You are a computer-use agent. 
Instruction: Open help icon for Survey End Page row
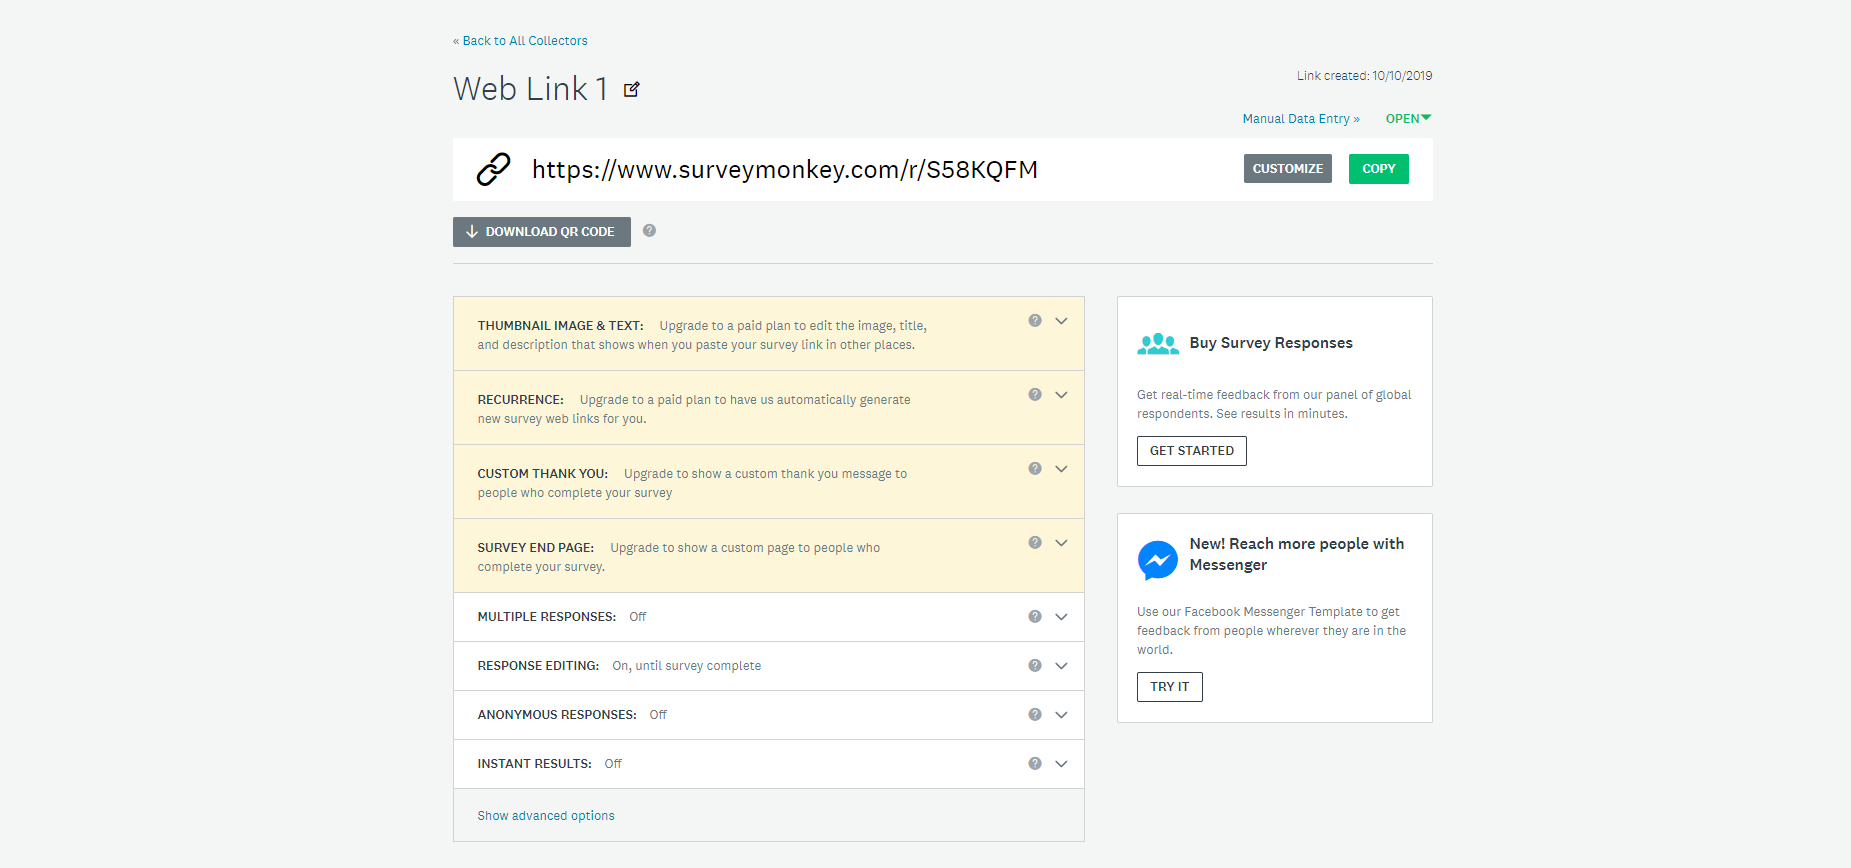coord(1035,543)
